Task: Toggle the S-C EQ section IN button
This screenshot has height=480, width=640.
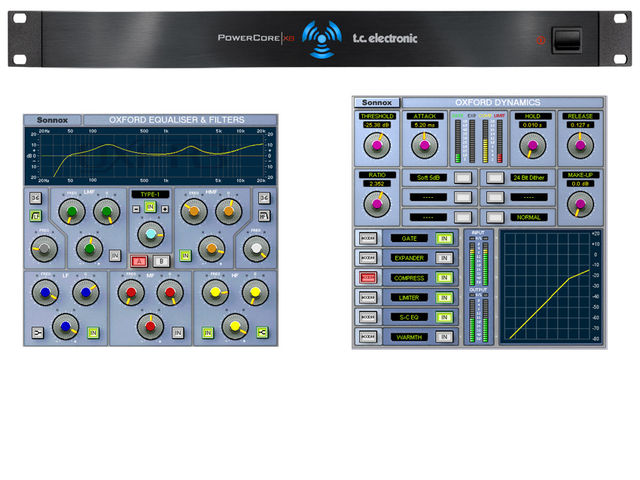Action: tap(444, 317)
